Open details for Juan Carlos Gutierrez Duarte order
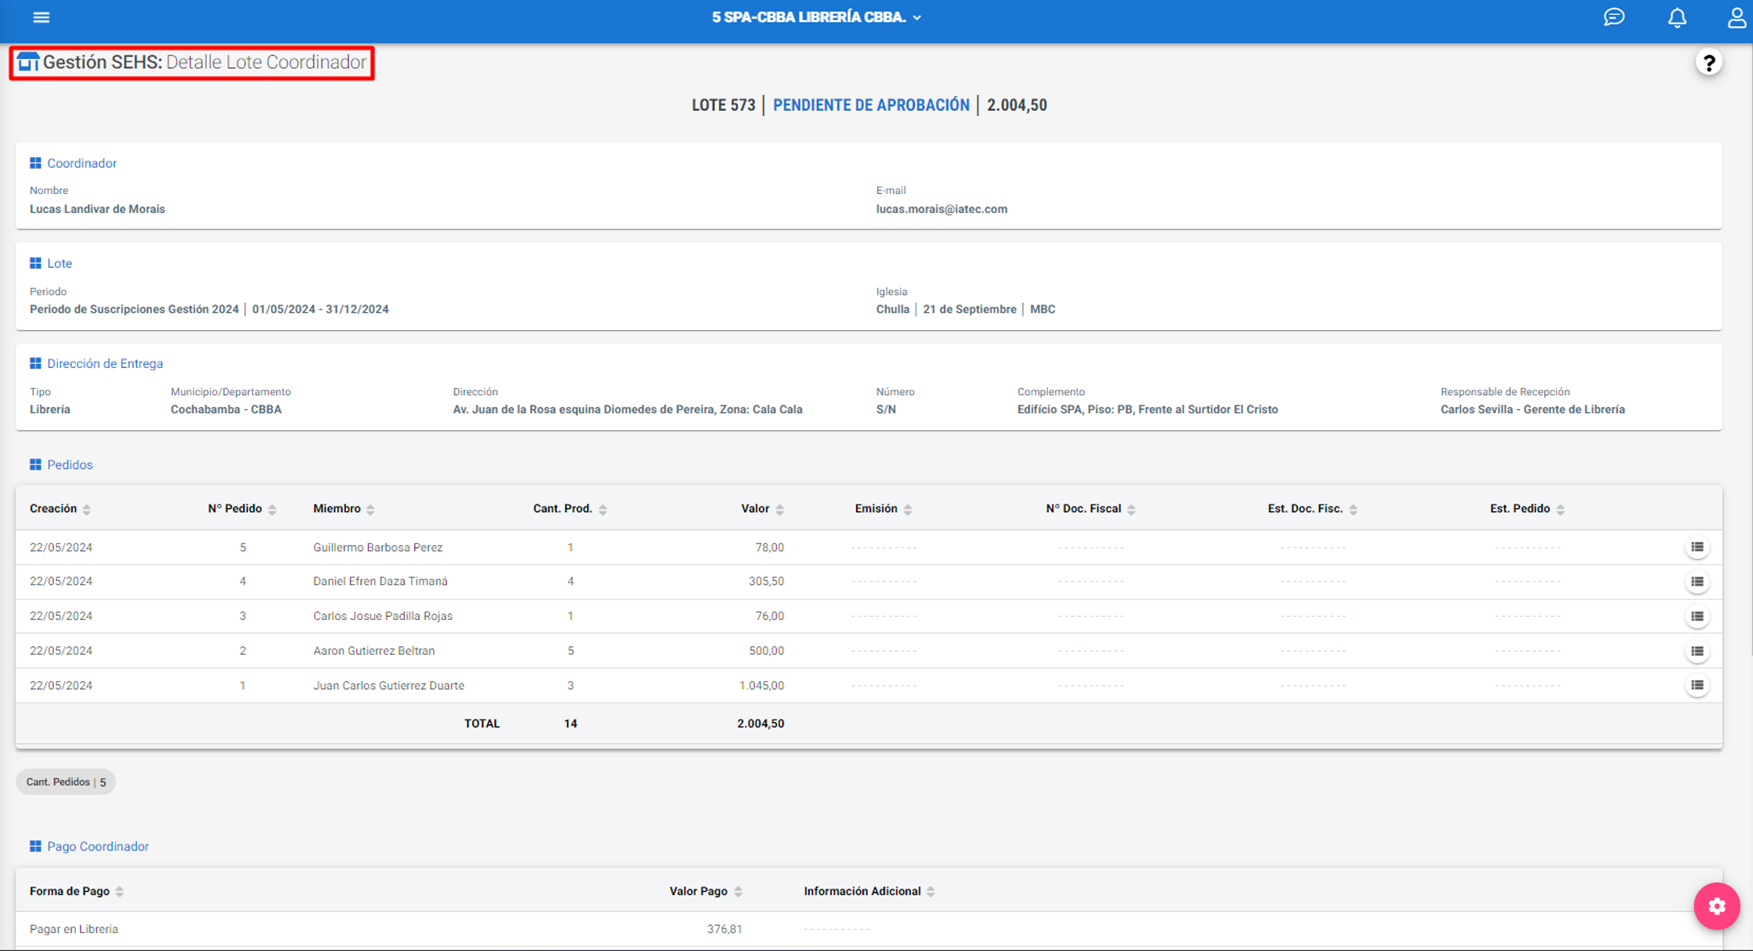 [1697, 685]
